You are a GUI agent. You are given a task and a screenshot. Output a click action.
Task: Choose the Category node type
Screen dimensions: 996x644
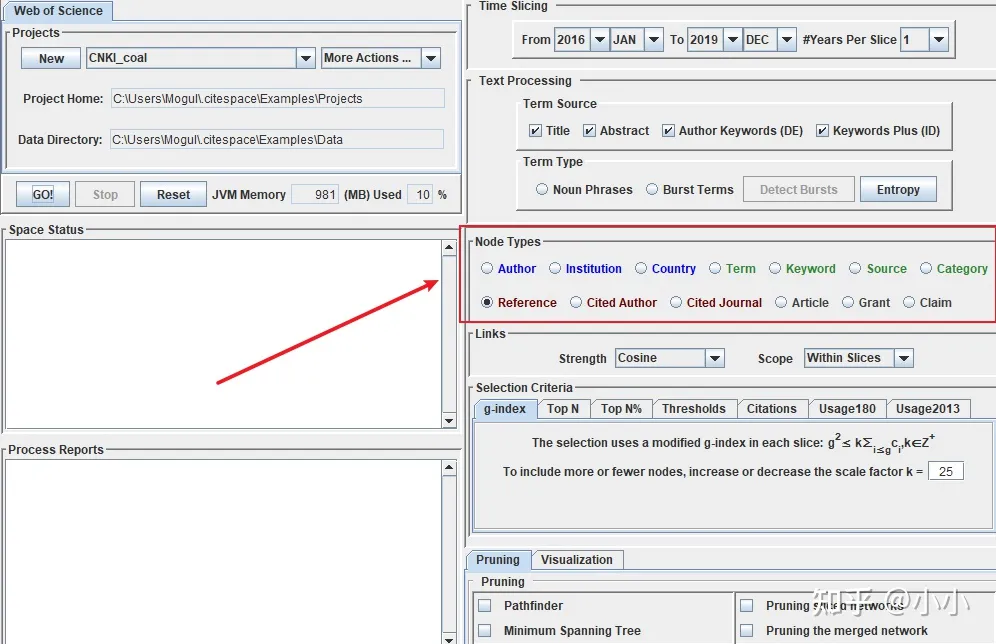tap(926, 268)
